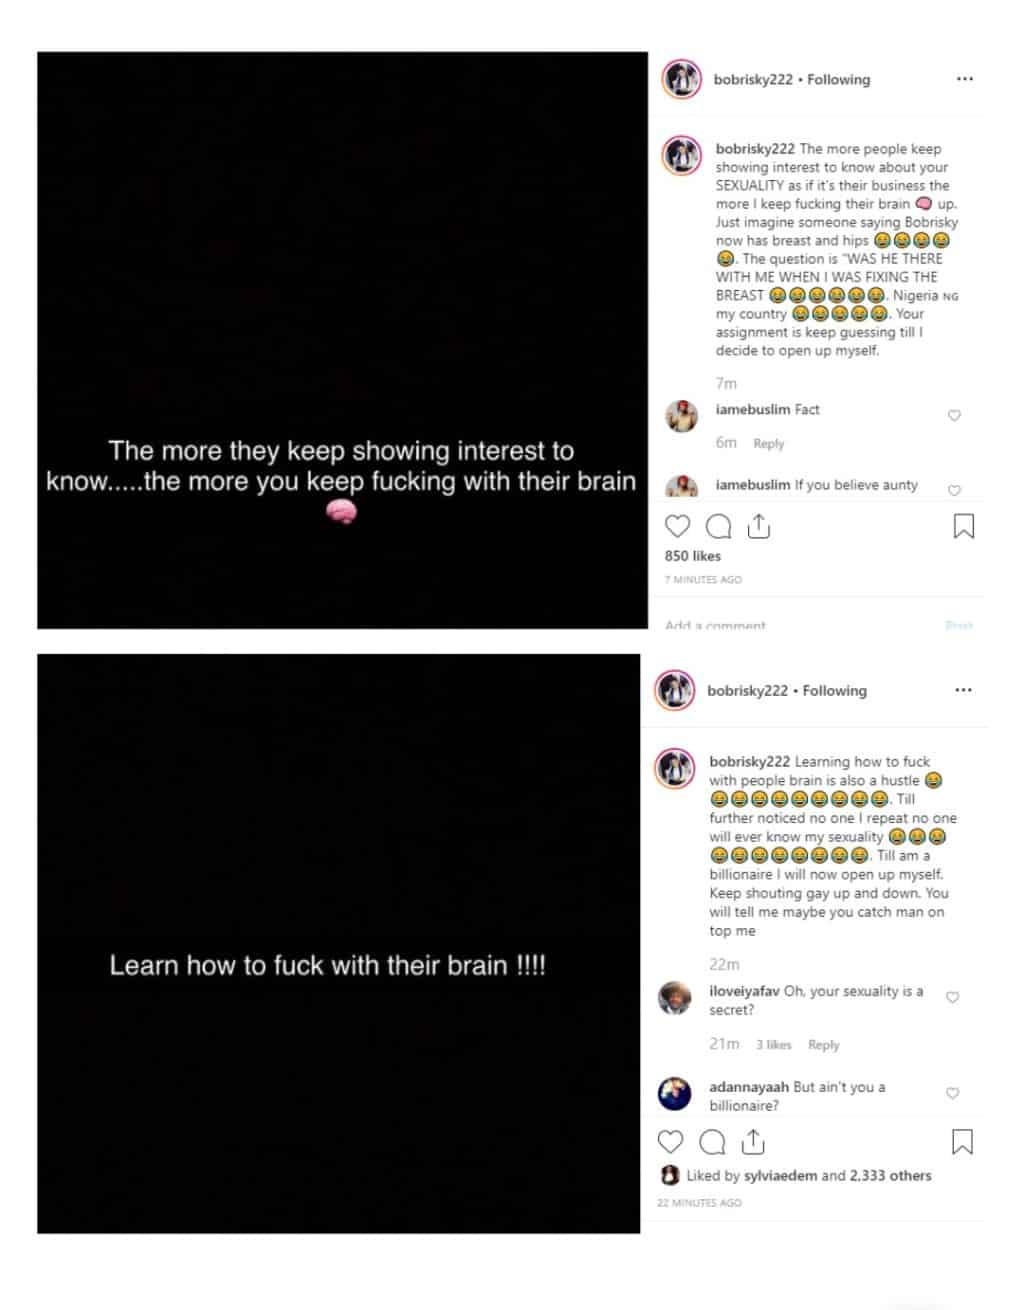
Task: Bookmark the first post
Action: [963, 526]
